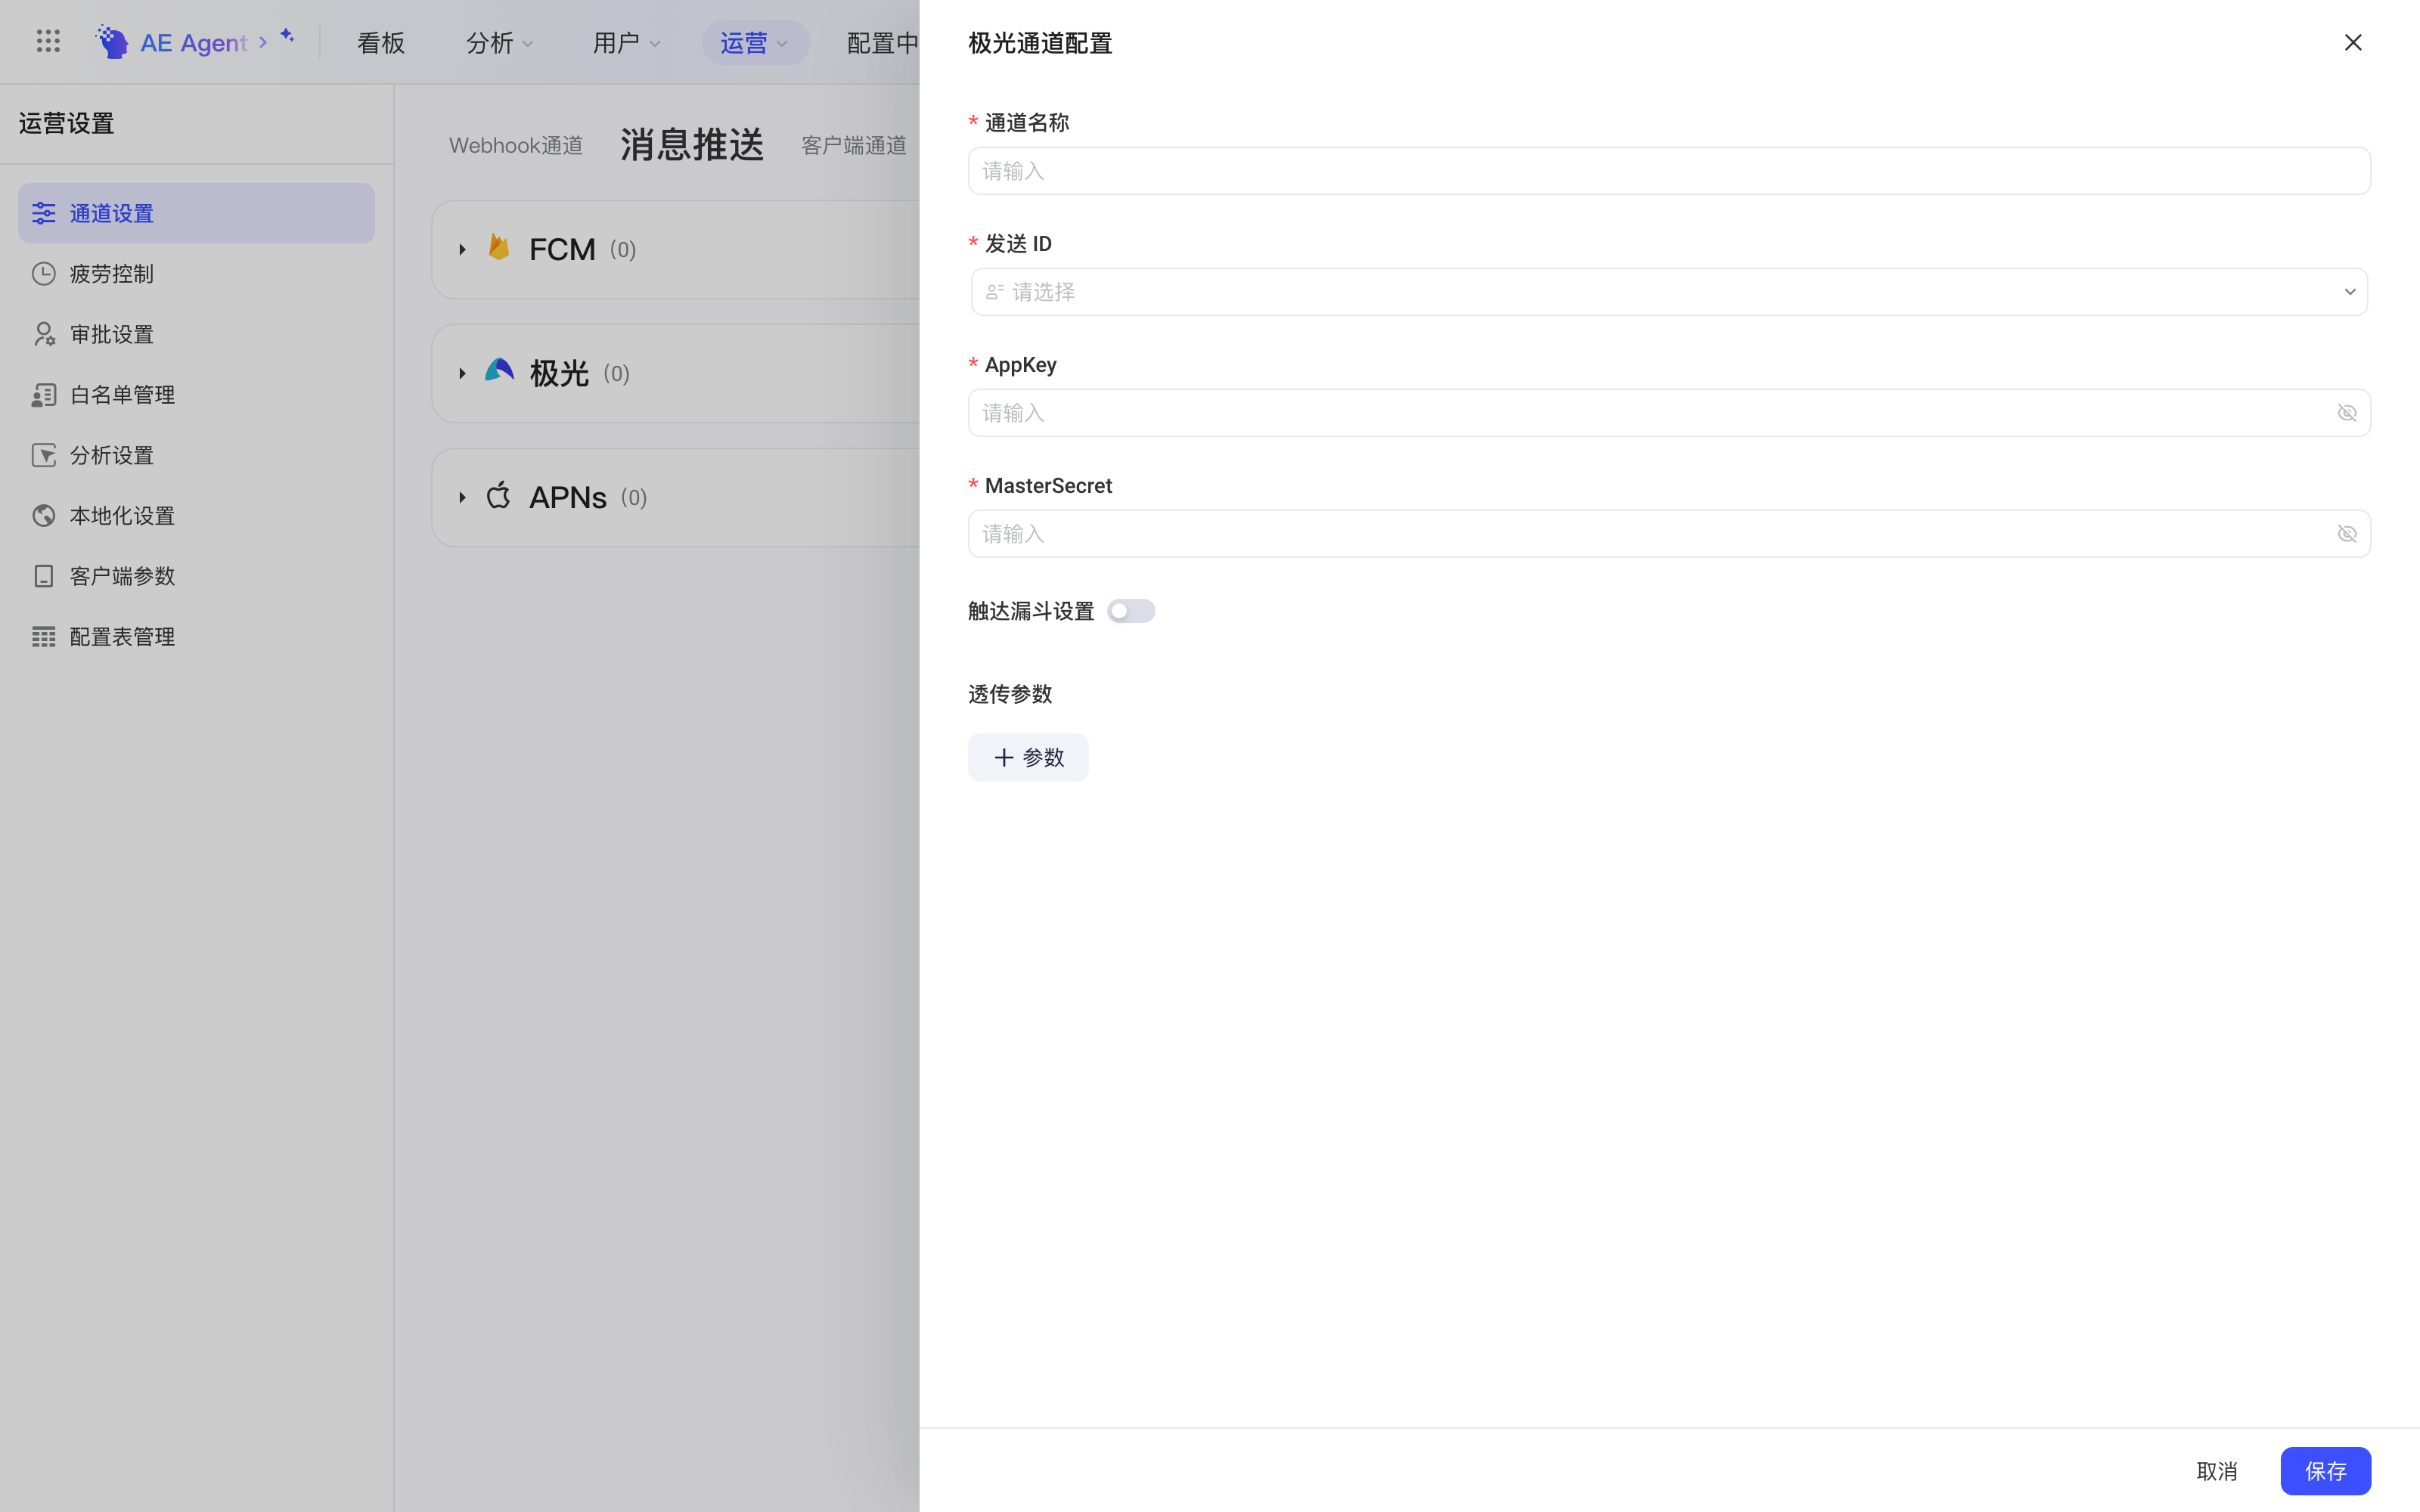This screenshot has height=1512, width=2420.
Task: Switch to the 客户端通道 tab
Action: pos(854,146)
